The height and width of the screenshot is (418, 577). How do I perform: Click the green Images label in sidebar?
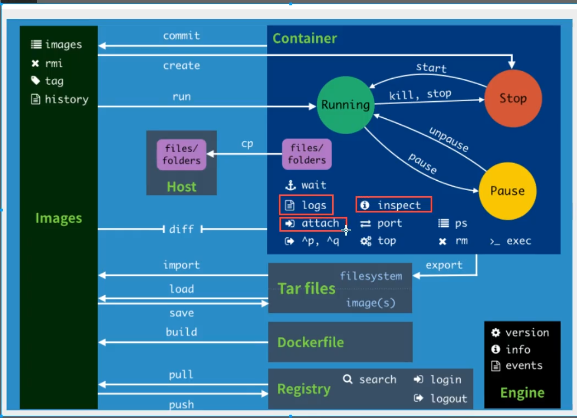click(59, 218)
